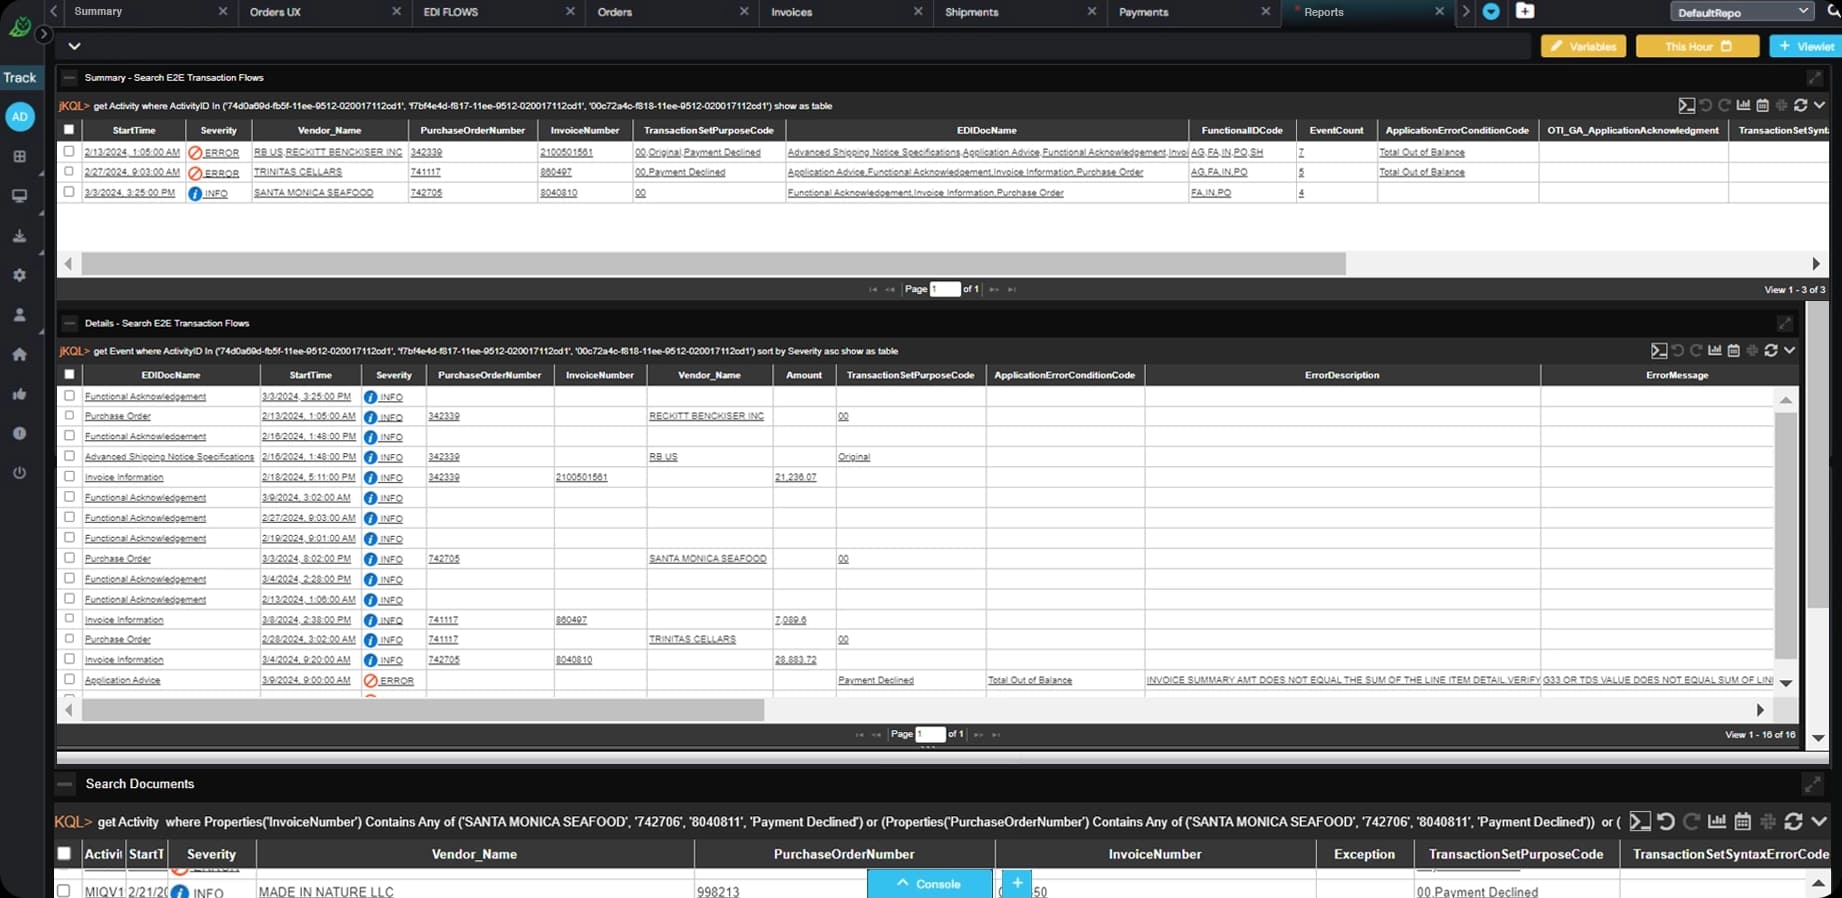This screenshot has width=1842, height=898.
Task: Open the Search Documents toolbar chevron menu
Action: pos(1819,821)
